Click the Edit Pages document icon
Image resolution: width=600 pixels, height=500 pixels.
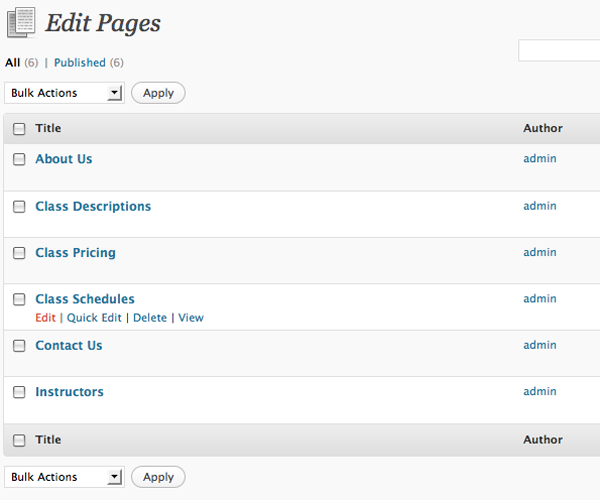[21, 22]
